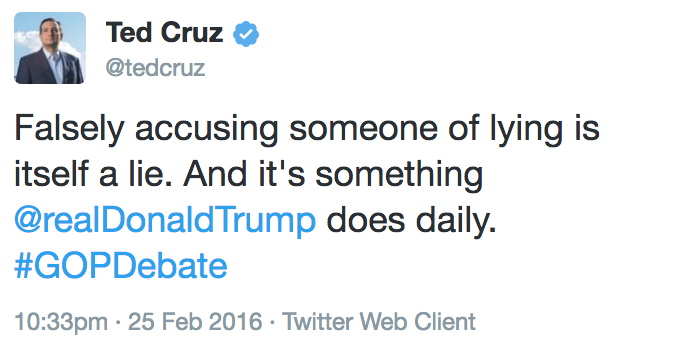Click the Ted Cruz display name
This screenshot has width=690, height=362.
click(x=164, y=33)
